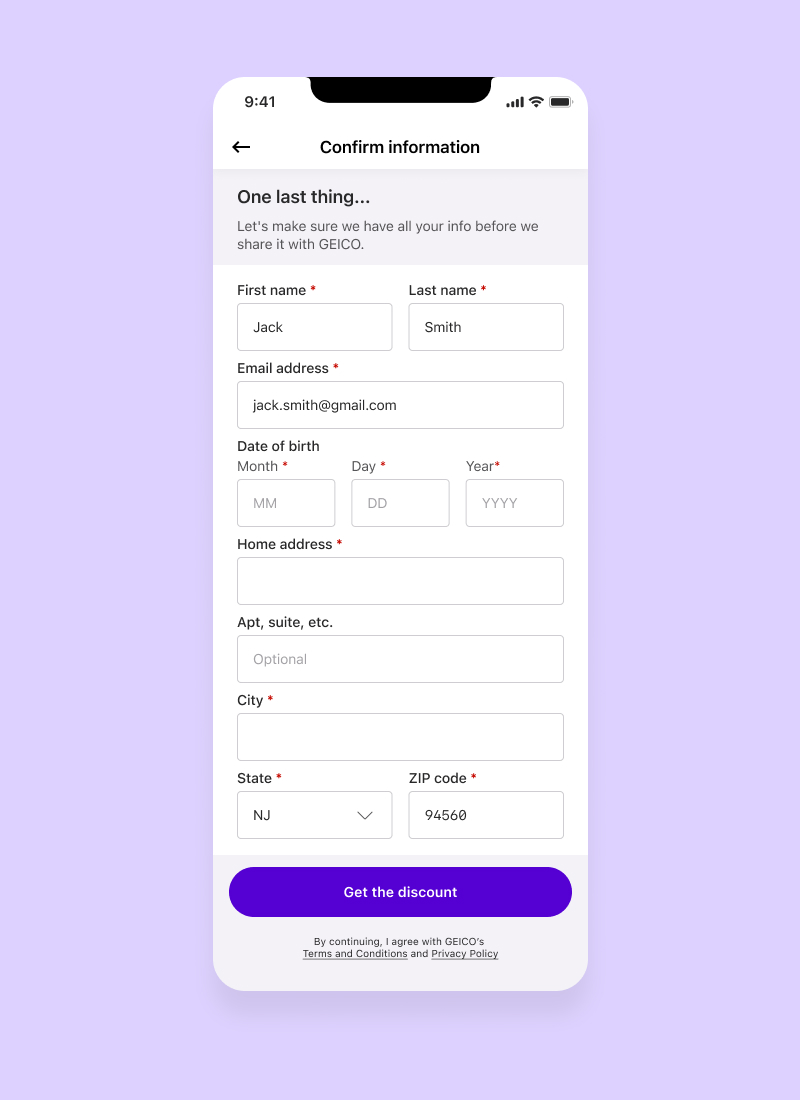Focus the City input field
The height and width of the screenshot is (1100, 800).
coord(400,737)
